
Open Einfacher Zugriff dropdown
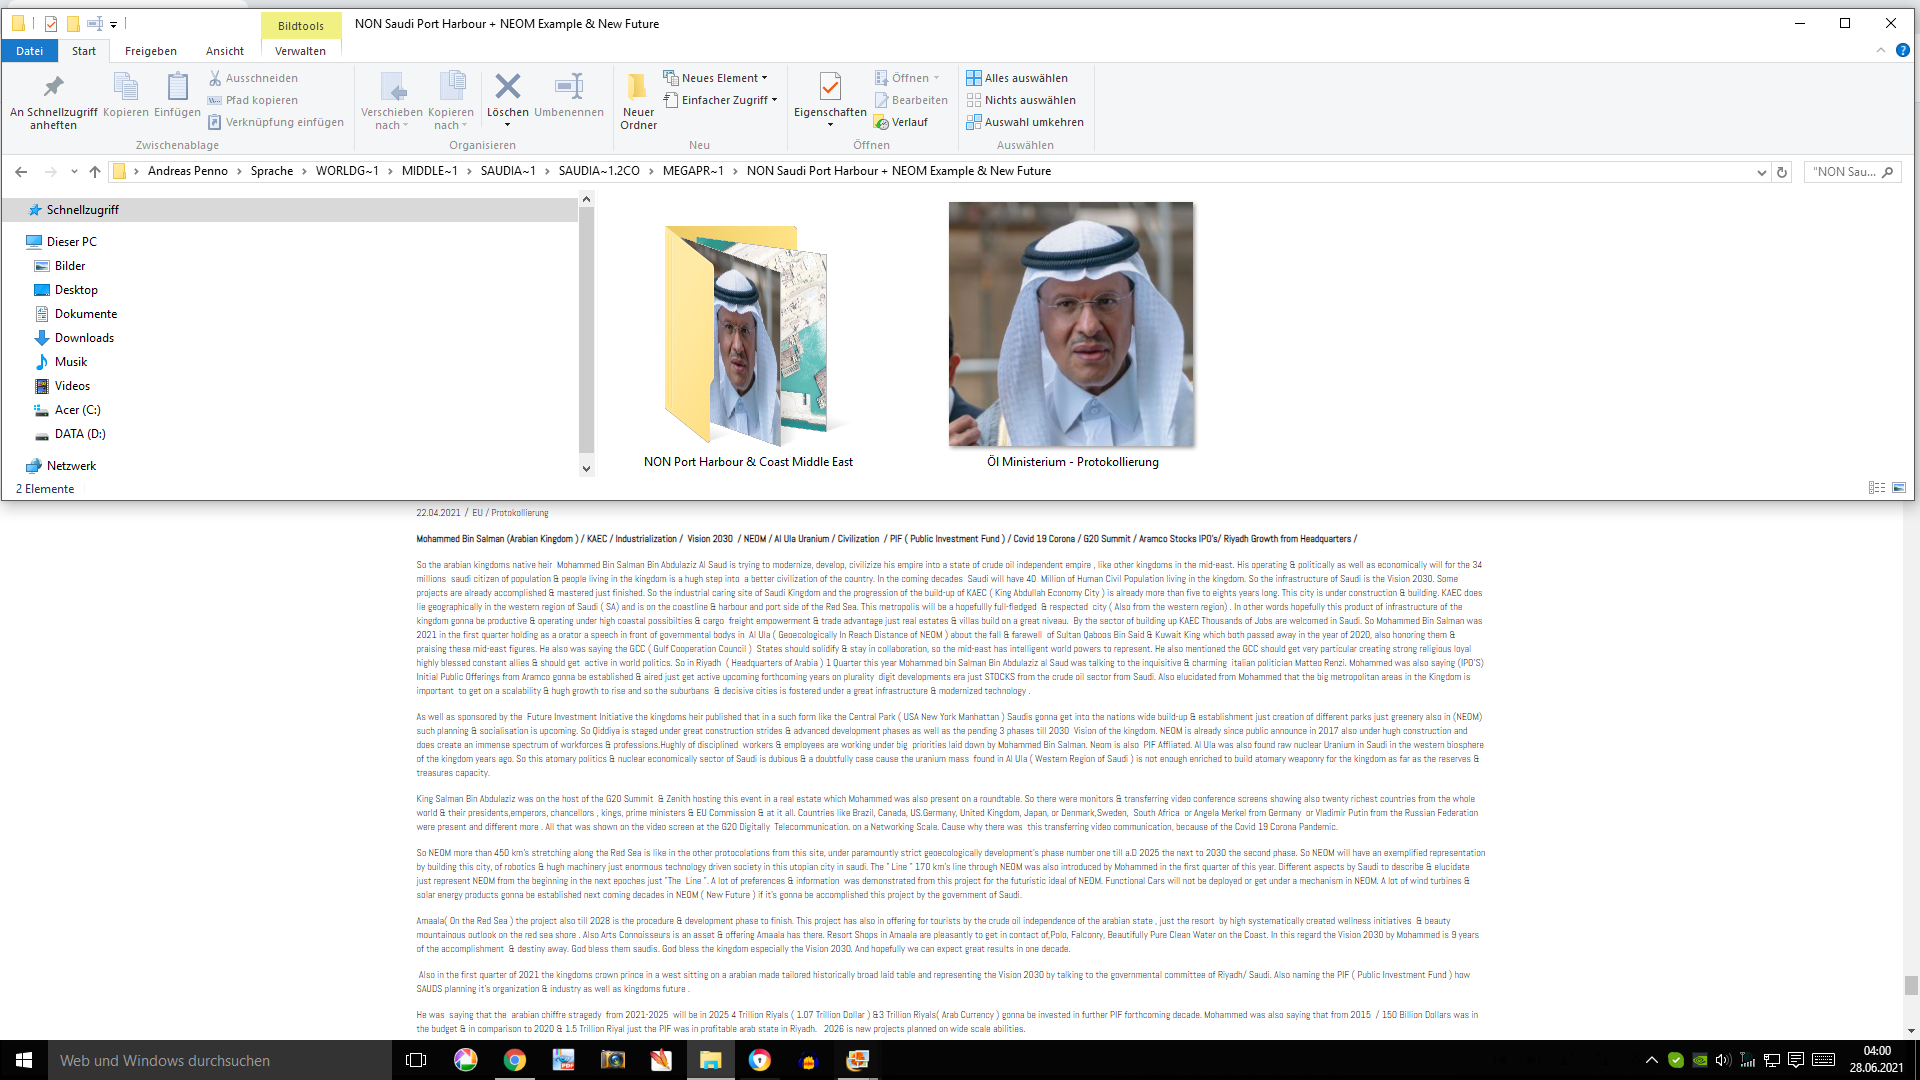pos(720,100)
